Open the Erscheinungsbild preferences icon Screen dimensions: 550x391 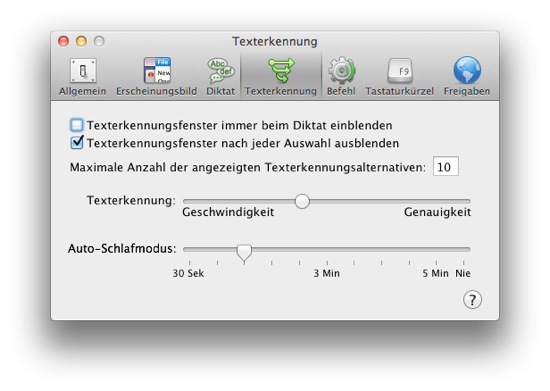pyautogui.click(x=157, y=70)
